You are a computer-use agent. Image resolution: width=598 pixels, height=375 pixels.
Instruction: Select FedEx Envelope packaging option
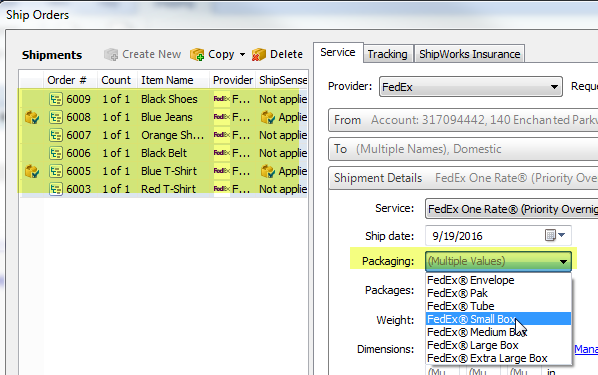498,280
